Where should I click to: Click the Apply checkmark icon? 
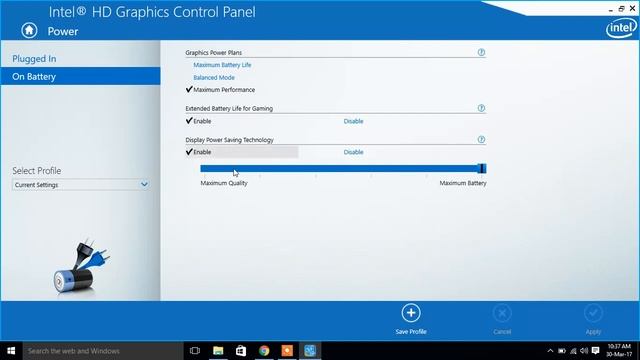593,313
